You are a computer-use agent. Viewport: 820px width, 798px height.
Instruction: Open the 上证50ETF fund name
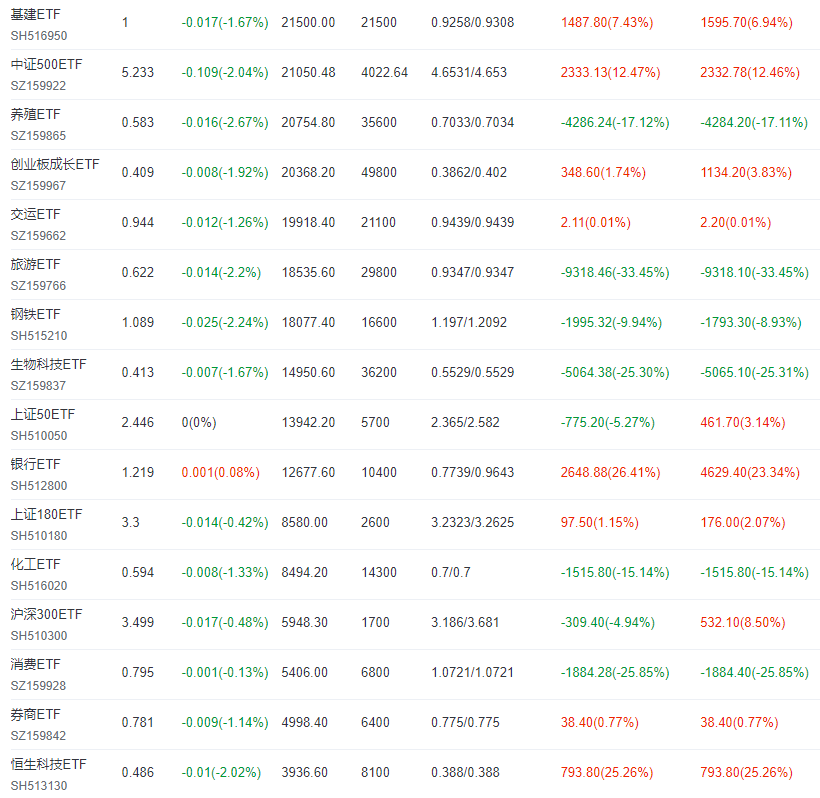pos(43,414)
